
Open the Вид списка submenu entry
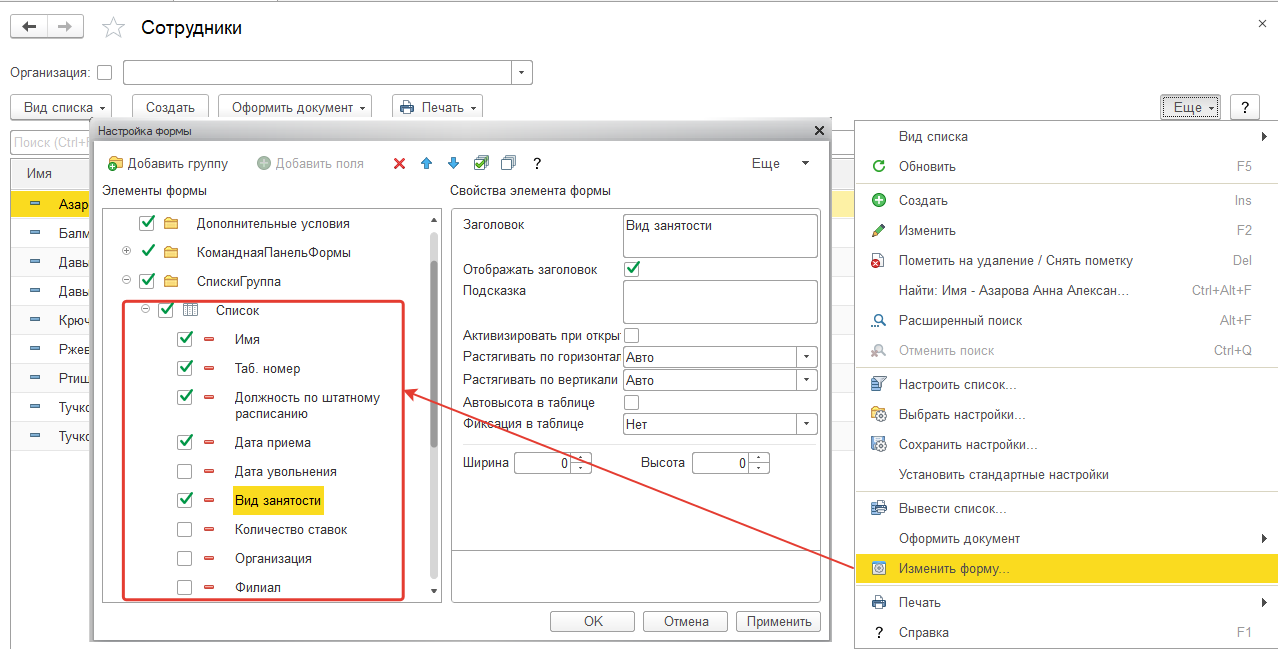[1066, 136]
